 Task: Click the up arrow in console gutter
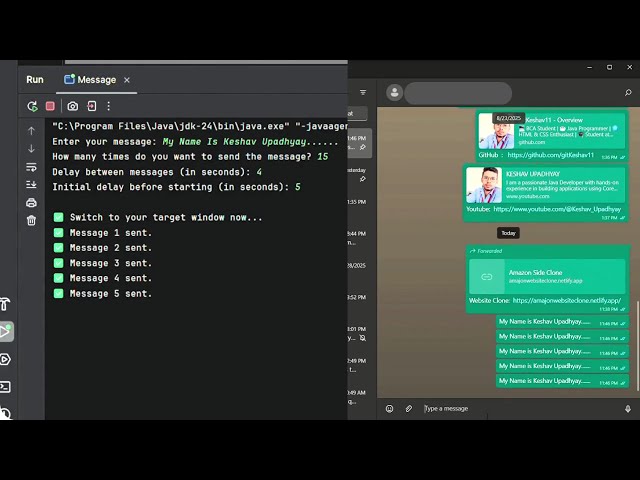pyautogui.click(x=31, y=131)
